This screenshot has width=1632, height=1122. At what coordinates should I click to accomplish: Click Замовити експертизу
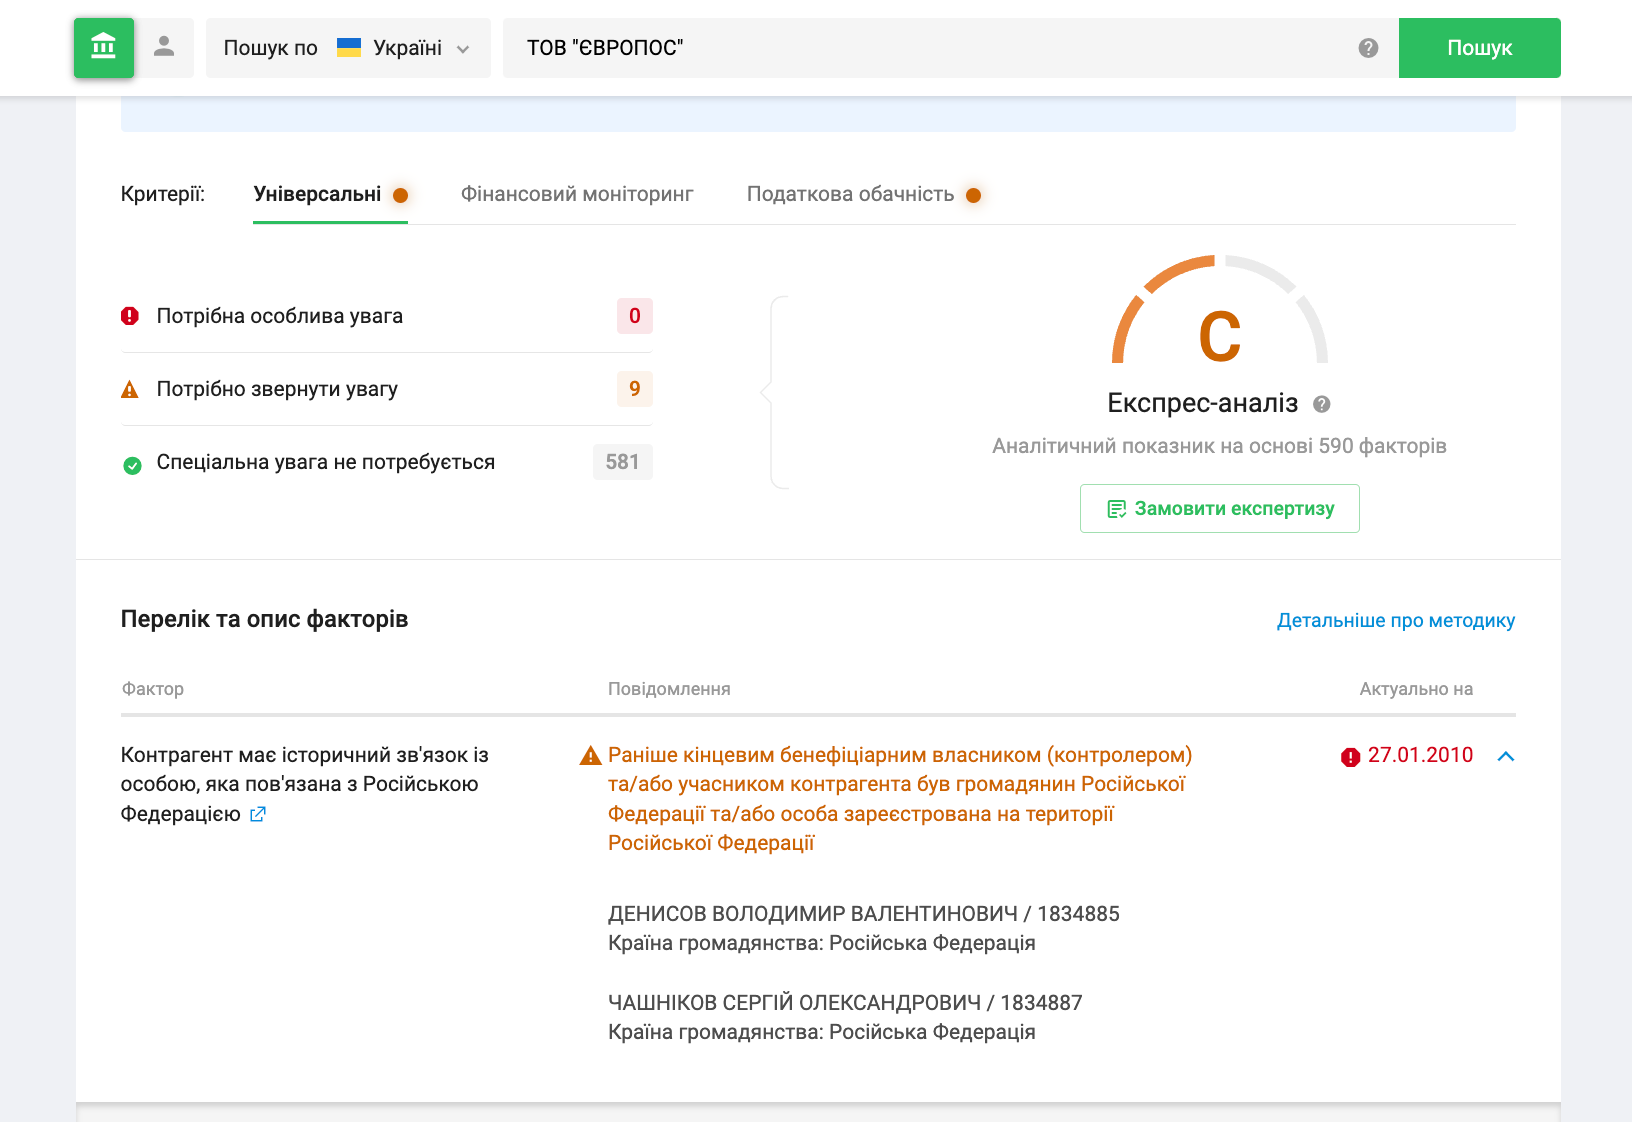point(1219,508)
